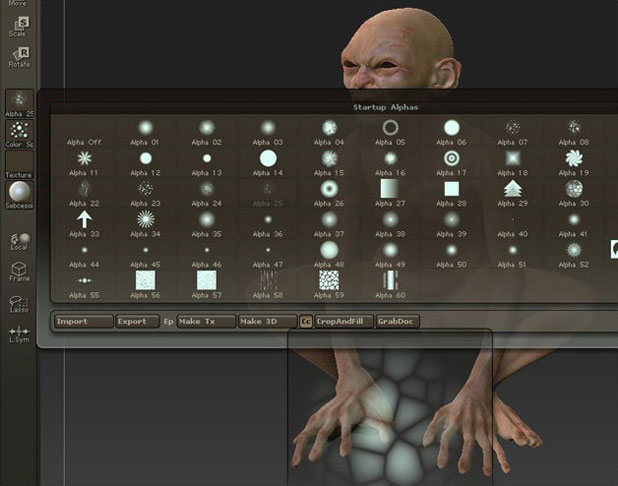618x486 pixels.
Task: Choose Alpha 07 dotted spray
Action: pos(512,133)
